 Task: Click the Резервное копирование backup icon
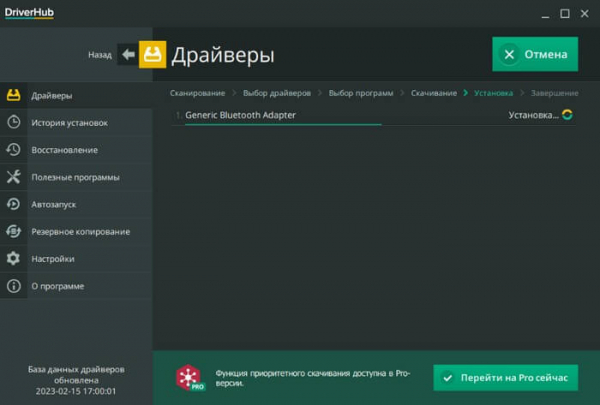(x=13, y=231)
